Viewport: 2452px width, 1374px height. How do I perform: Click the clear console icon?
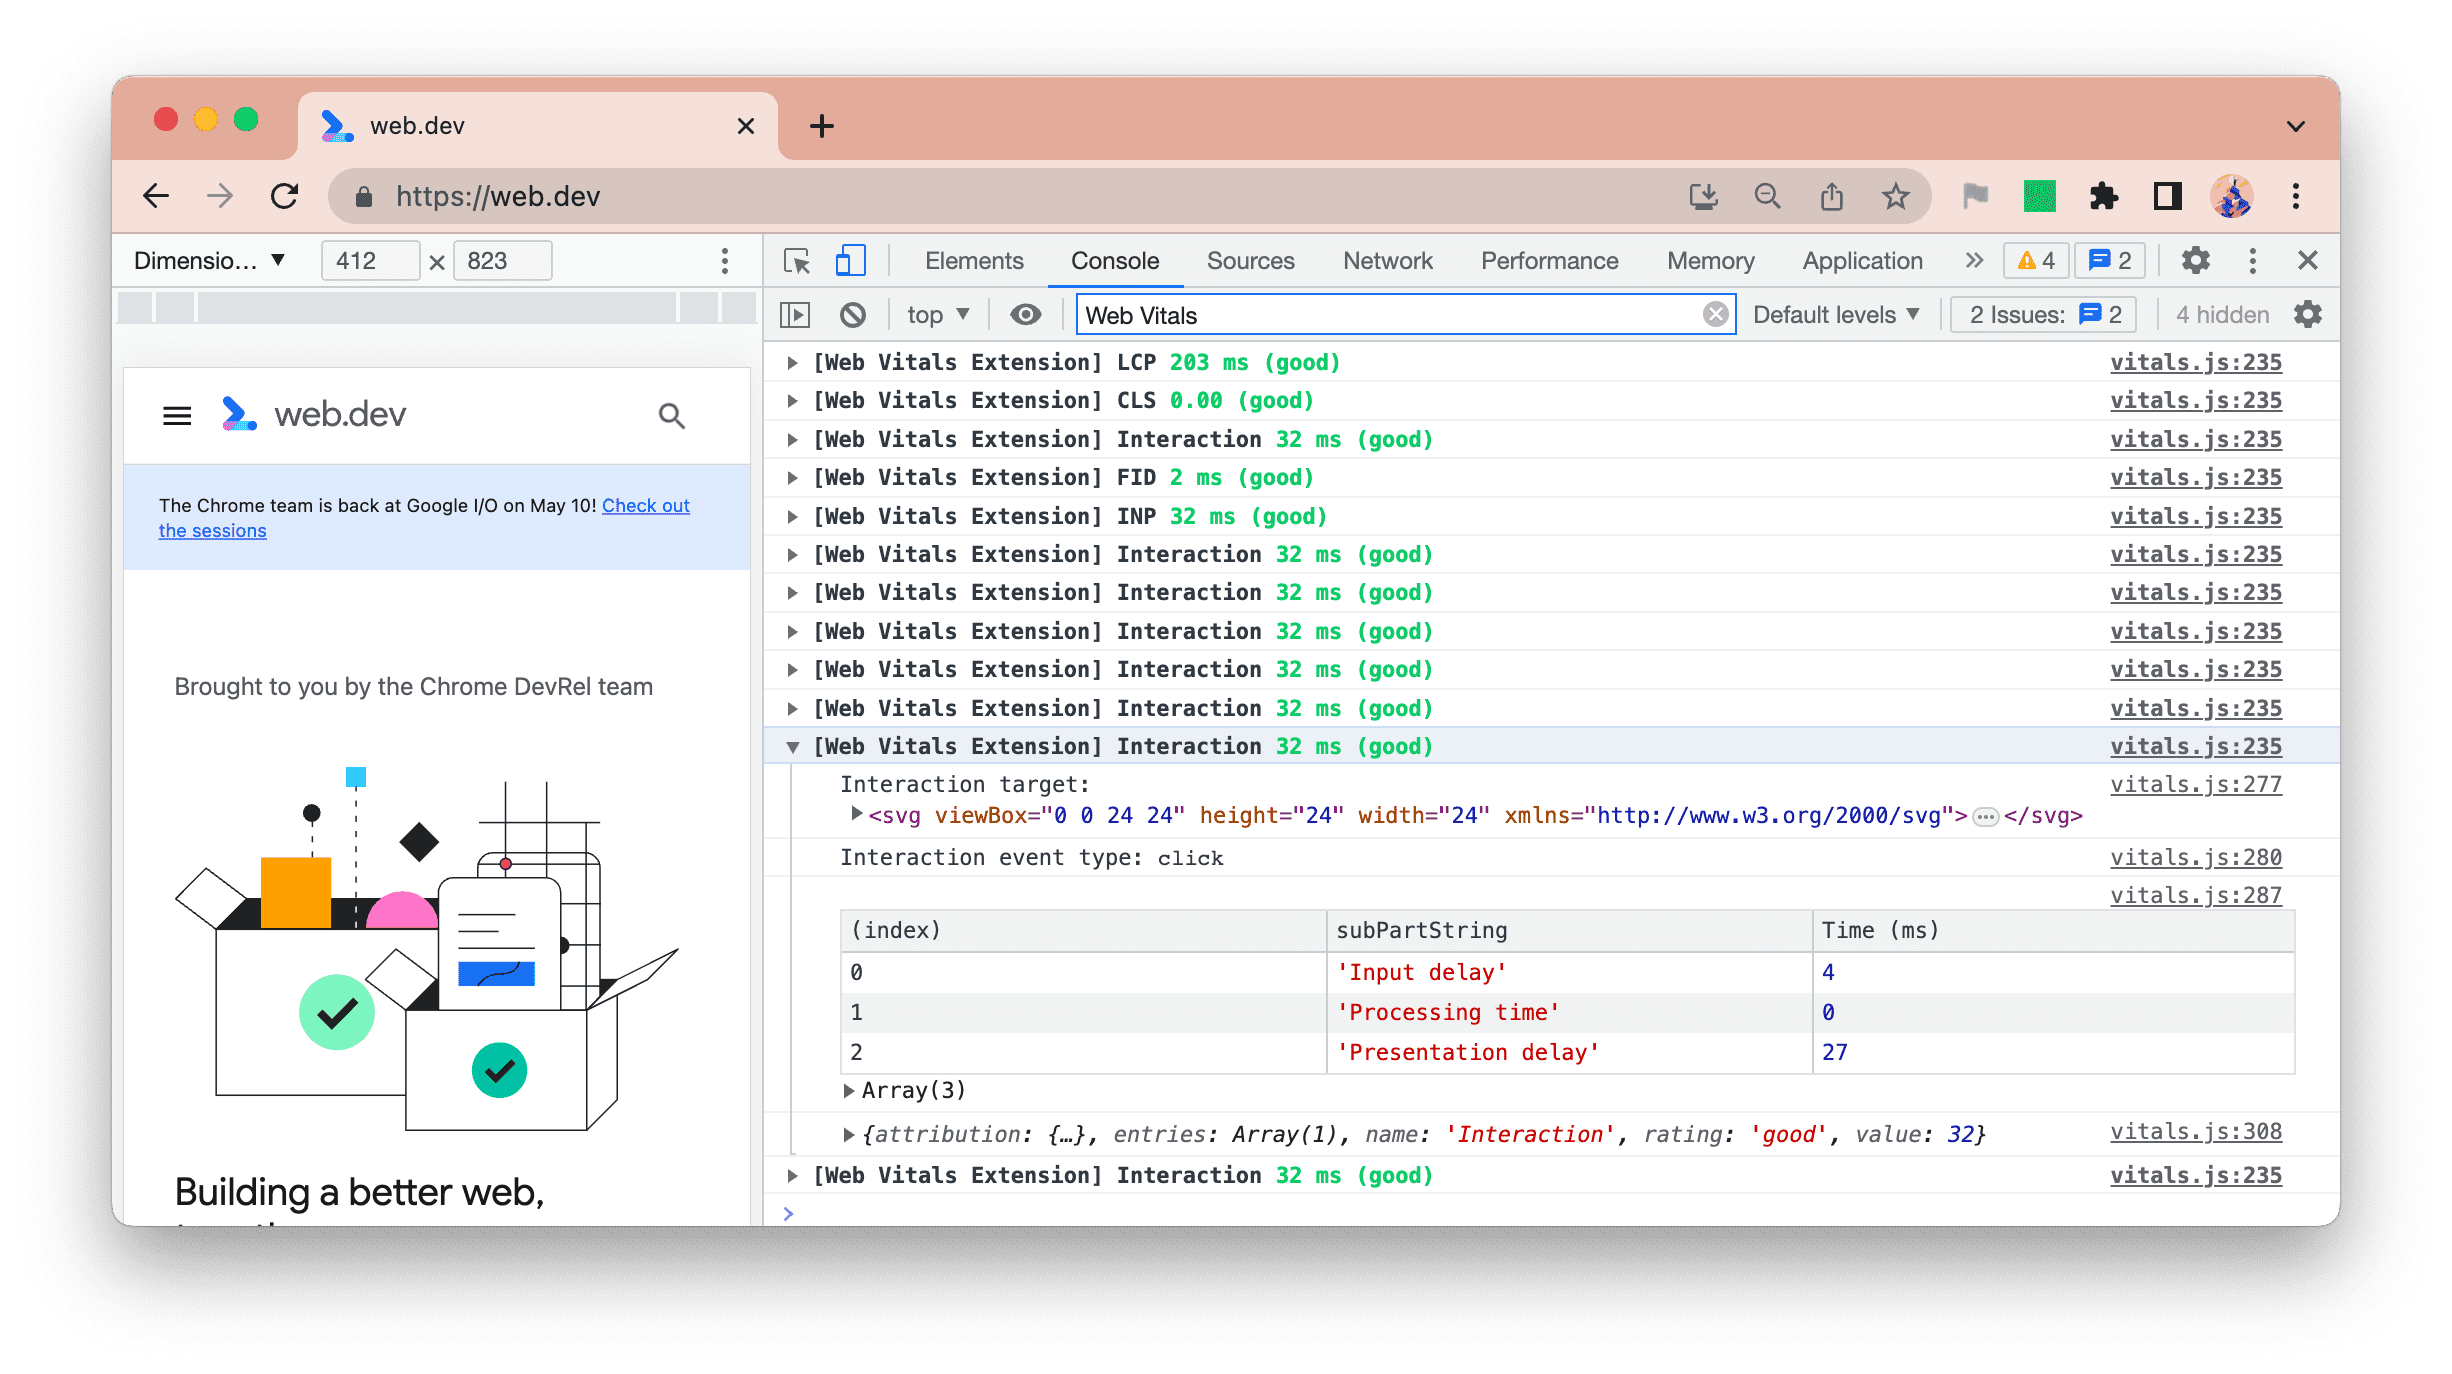pos(856,315)
